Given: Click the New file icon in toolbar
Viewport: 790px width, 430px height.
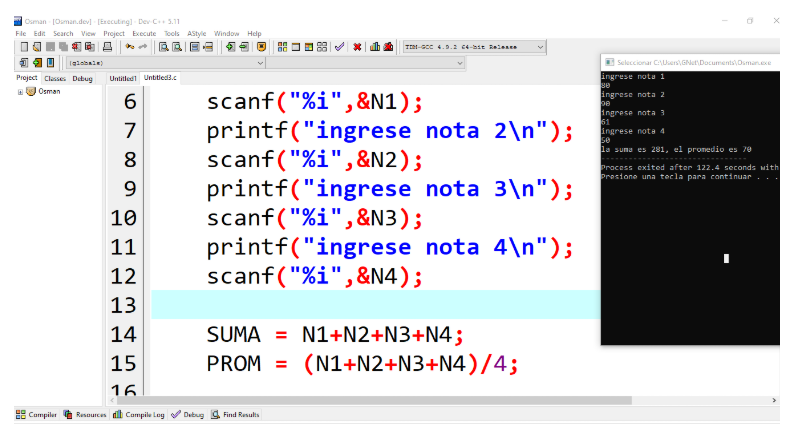Looking at the screenshot, I should tap(23, 47).
